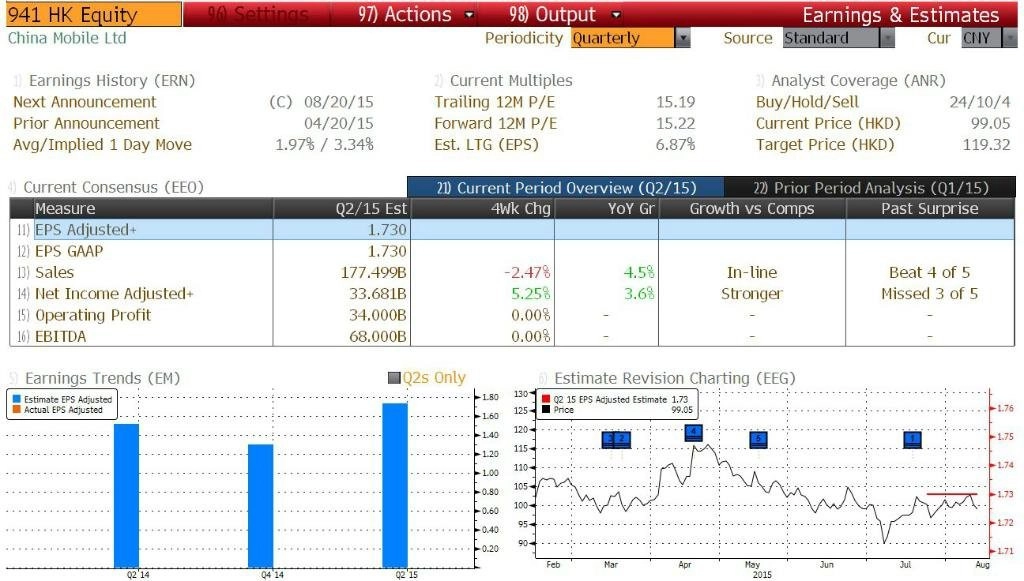Click Avg/Implied 1 Day Move value 1.97% / 3.34%
Viewport: 1024px width, 581px height.
point(325,144)
